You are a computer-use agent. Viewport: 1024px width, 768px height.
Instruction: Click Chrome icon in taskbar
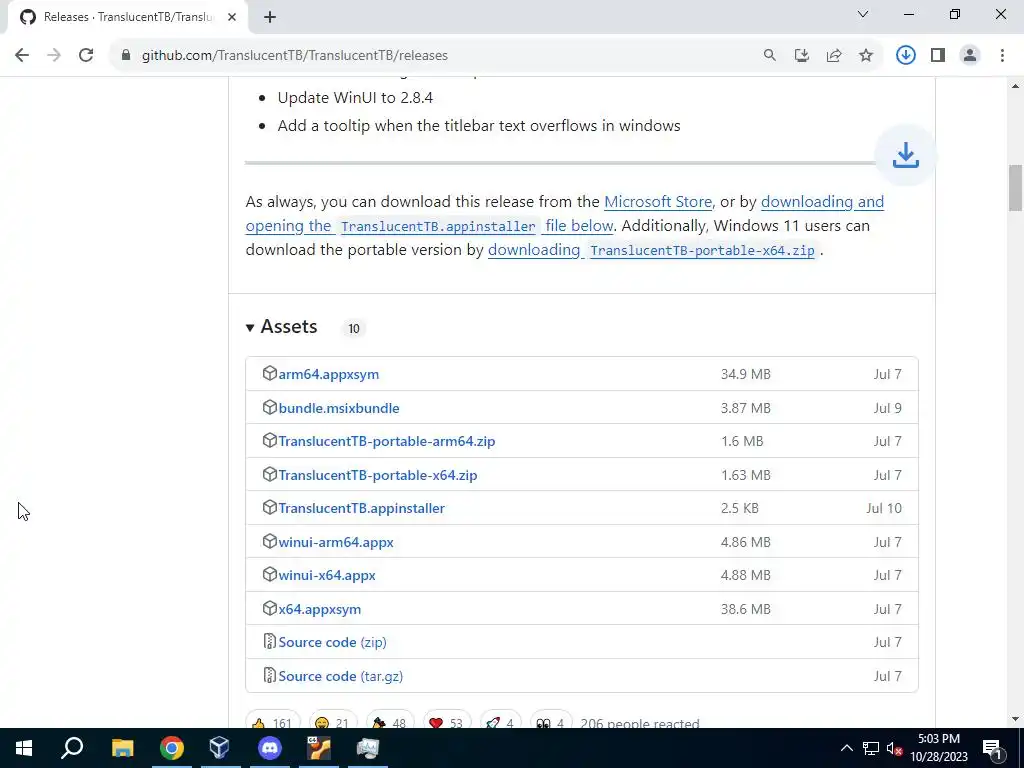pos(171,748)
